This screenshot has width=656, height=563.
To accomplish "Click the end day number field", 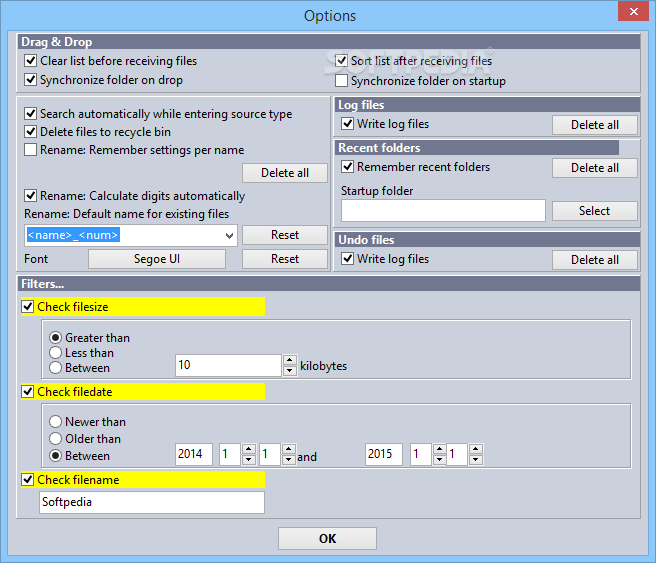I will [457, 454].
